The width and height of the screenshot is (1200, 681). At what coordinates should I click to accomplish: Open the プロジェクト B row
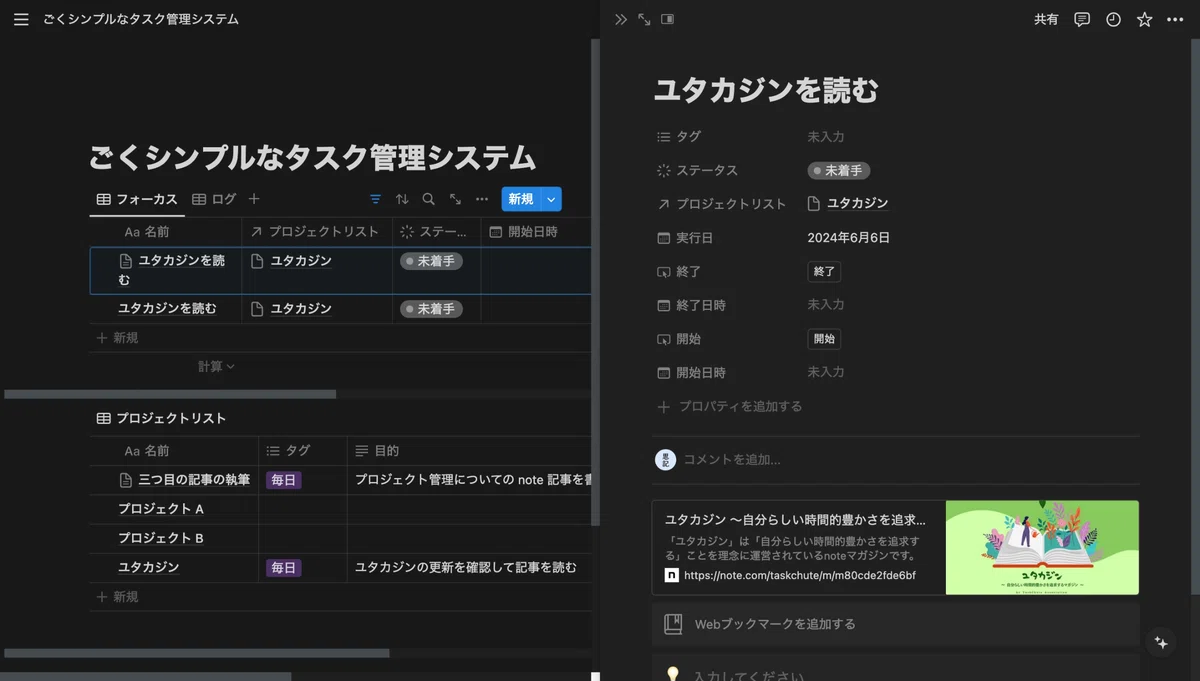[x=161, y=538]
